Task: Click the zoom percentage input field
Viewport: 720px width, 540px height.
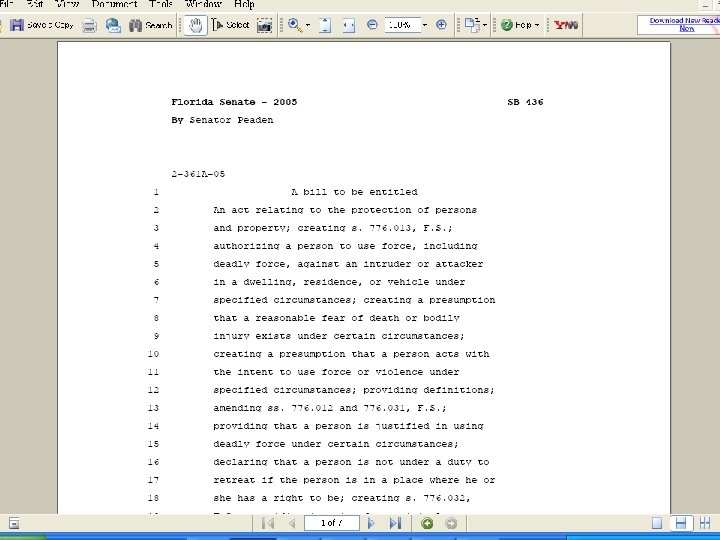Action: pyautogui.click(x=403, y=25)
